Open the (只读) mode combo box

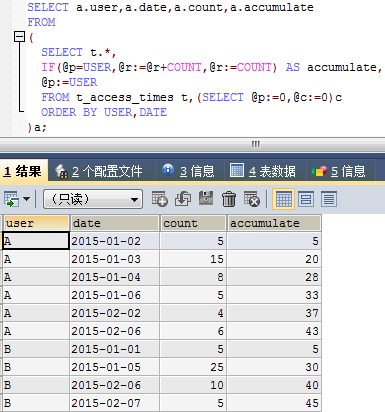(93, 199)
